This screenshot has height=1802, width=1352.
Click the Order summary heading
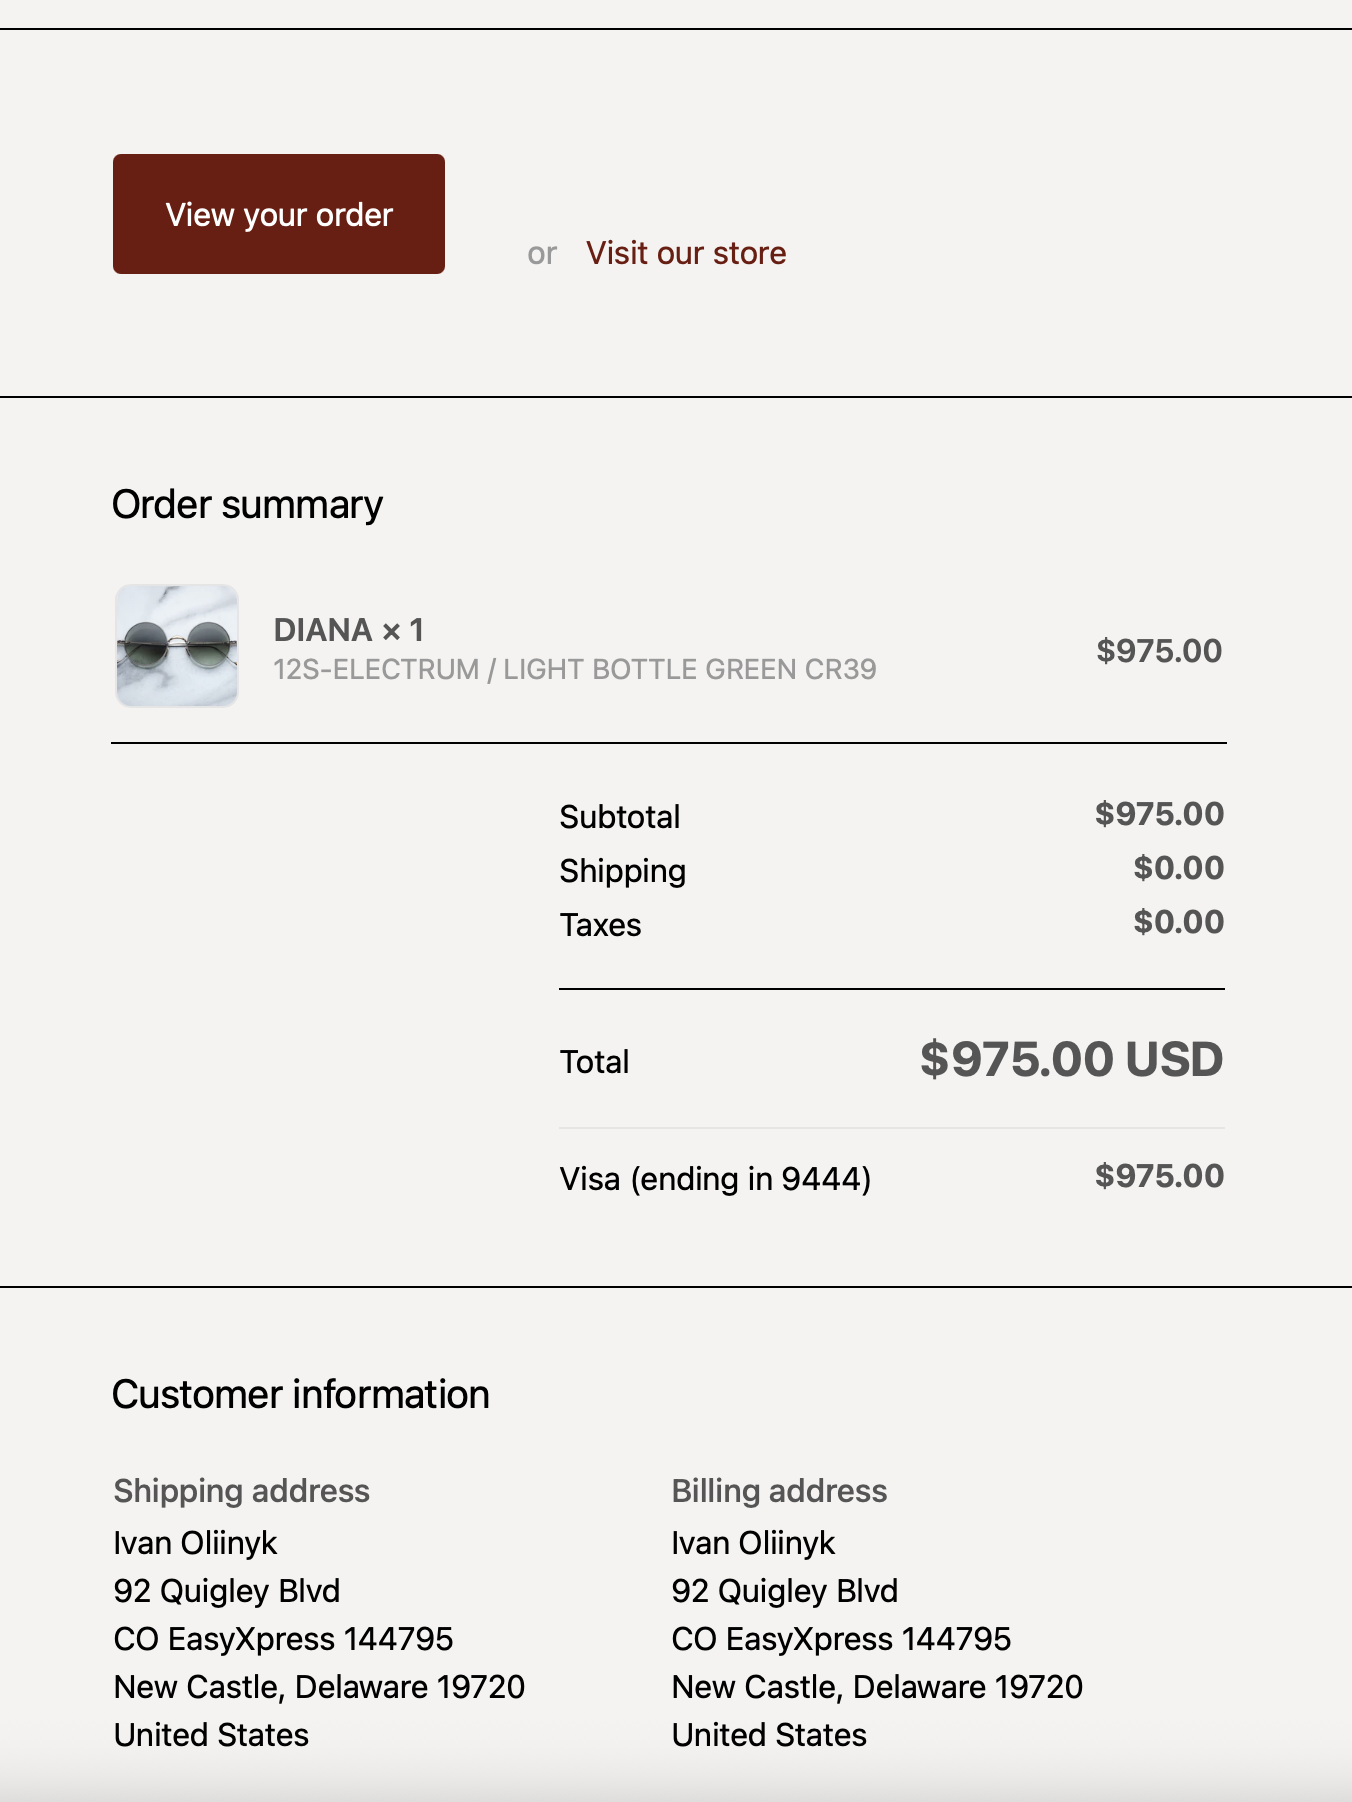click(x=247, y=505)
